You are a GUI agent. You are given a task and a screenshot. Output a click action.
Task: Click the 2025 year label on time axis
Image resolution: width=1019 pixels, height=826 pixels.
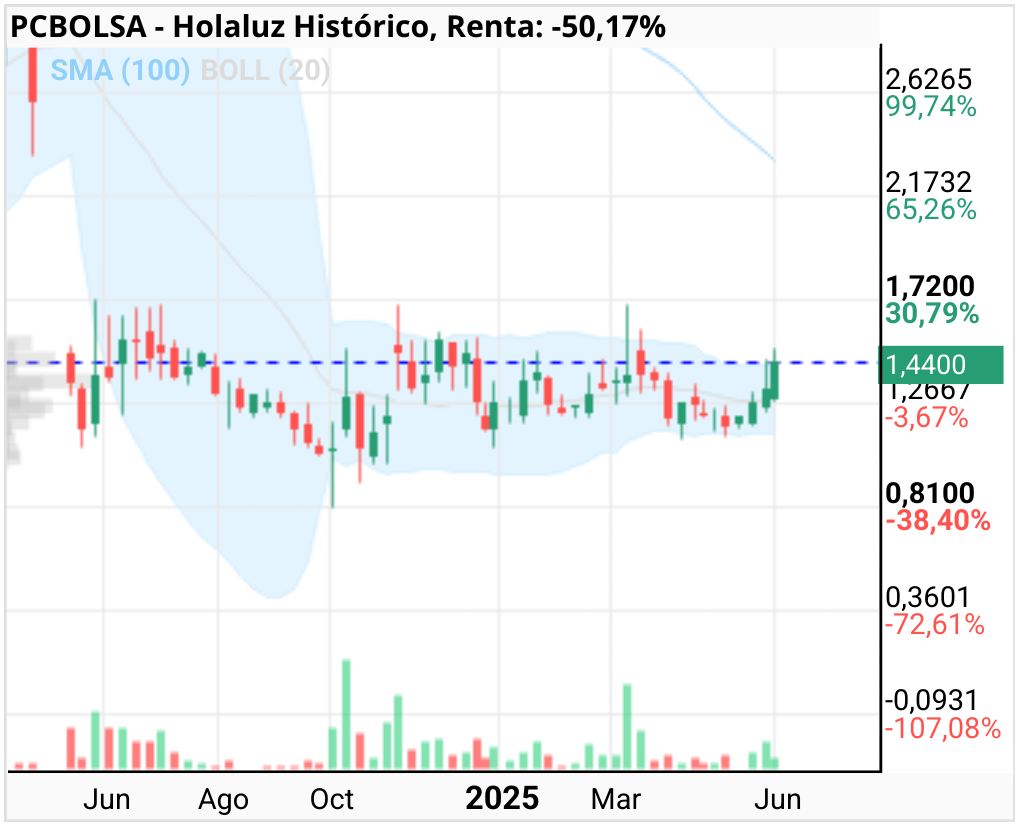(x=502, y=799)
